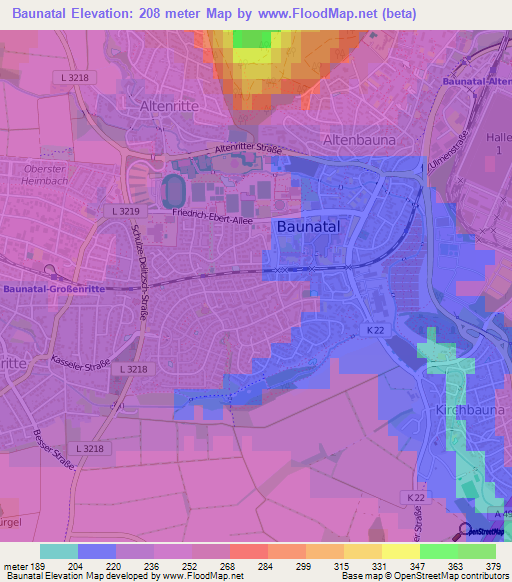512x582 pixels.
Task: Click the K 22 shield near Baunatal center
Action: (x=375, y=330)
